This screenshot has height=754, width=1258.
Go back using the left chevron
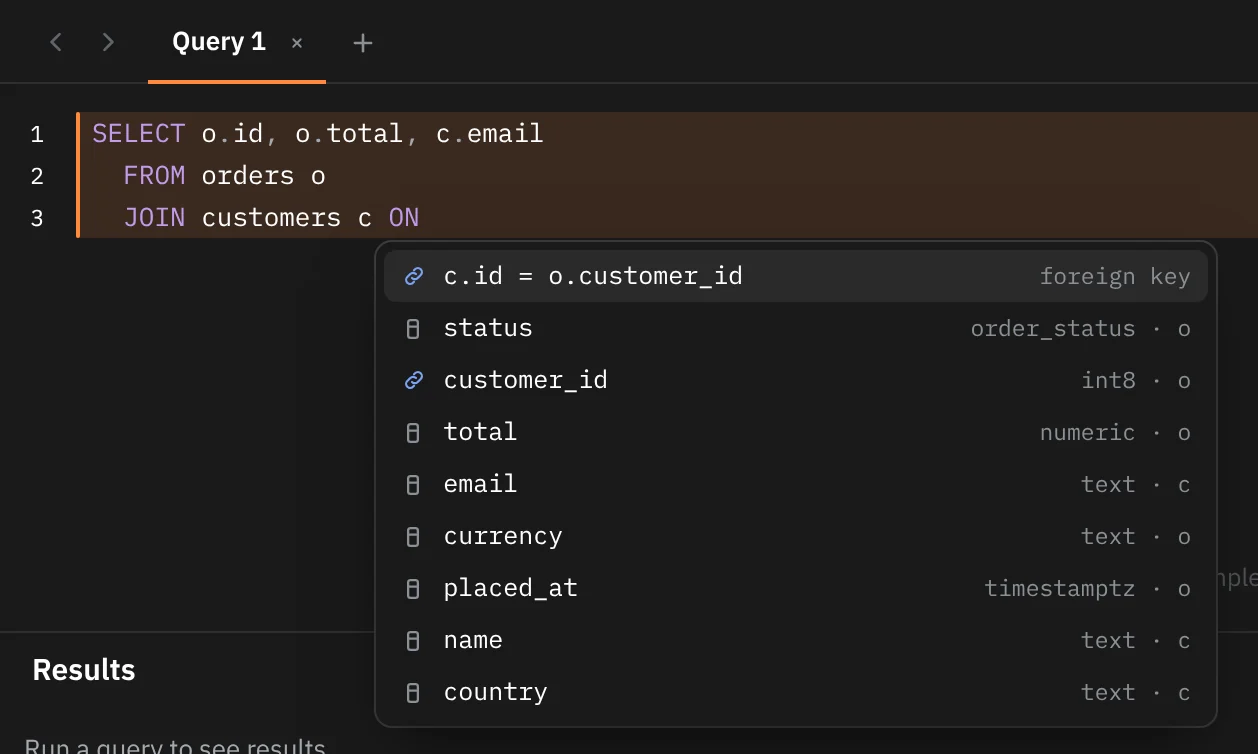[x=56, y=42]
